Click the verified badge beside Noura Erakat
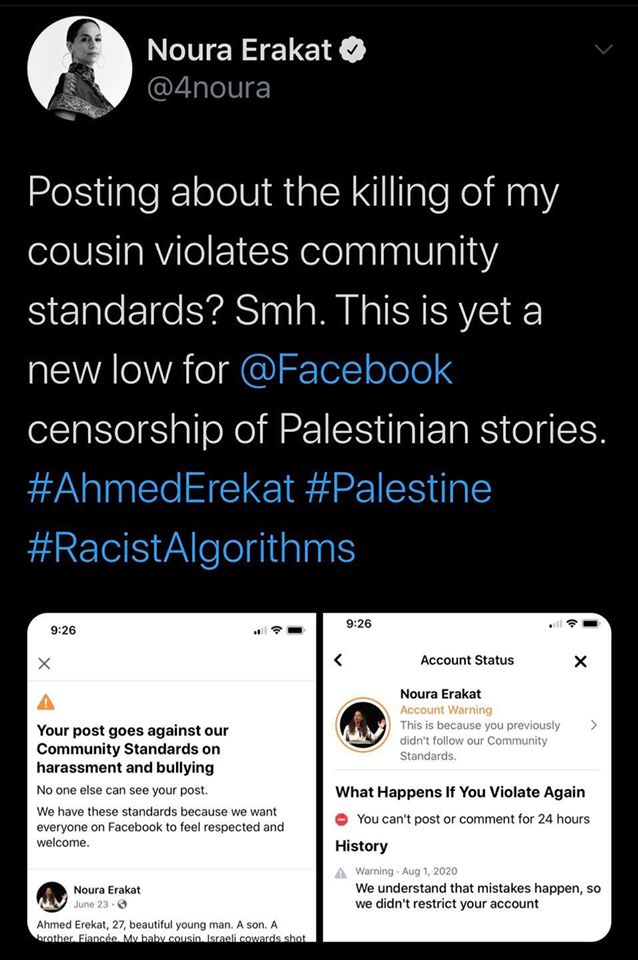The width and height of the screenshot is (638, 960). tap(353, 50)
